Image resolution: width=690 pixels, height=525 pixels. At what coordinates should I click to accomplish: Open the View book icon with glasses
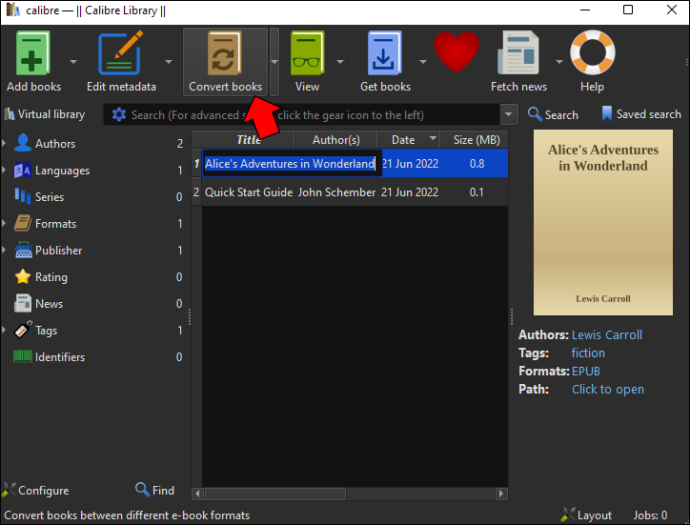(307, 53)
